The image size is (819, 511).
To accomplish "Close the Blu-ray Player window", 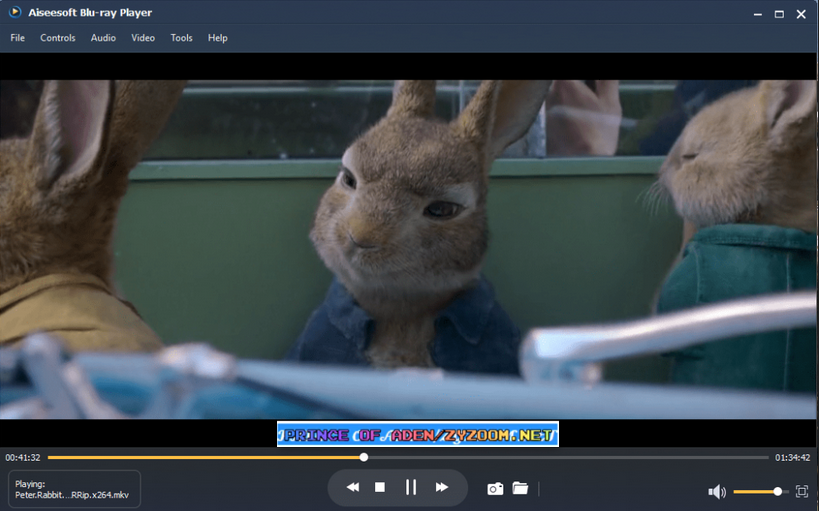I will pos(801,14).
